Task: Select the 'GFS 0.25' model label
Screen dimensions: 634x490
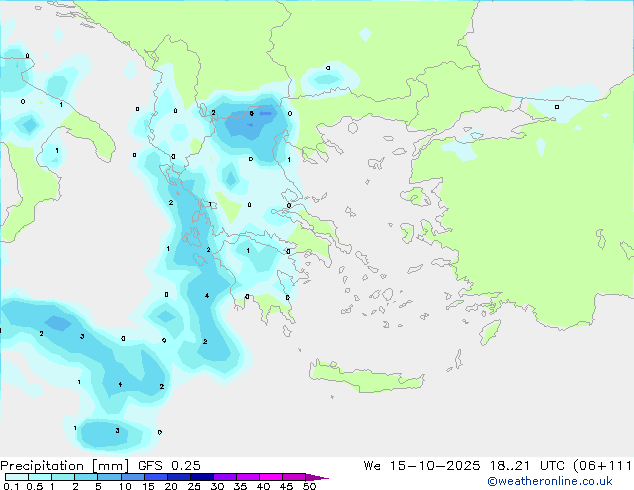Action: pyautogui.click(x=169, y=466)
